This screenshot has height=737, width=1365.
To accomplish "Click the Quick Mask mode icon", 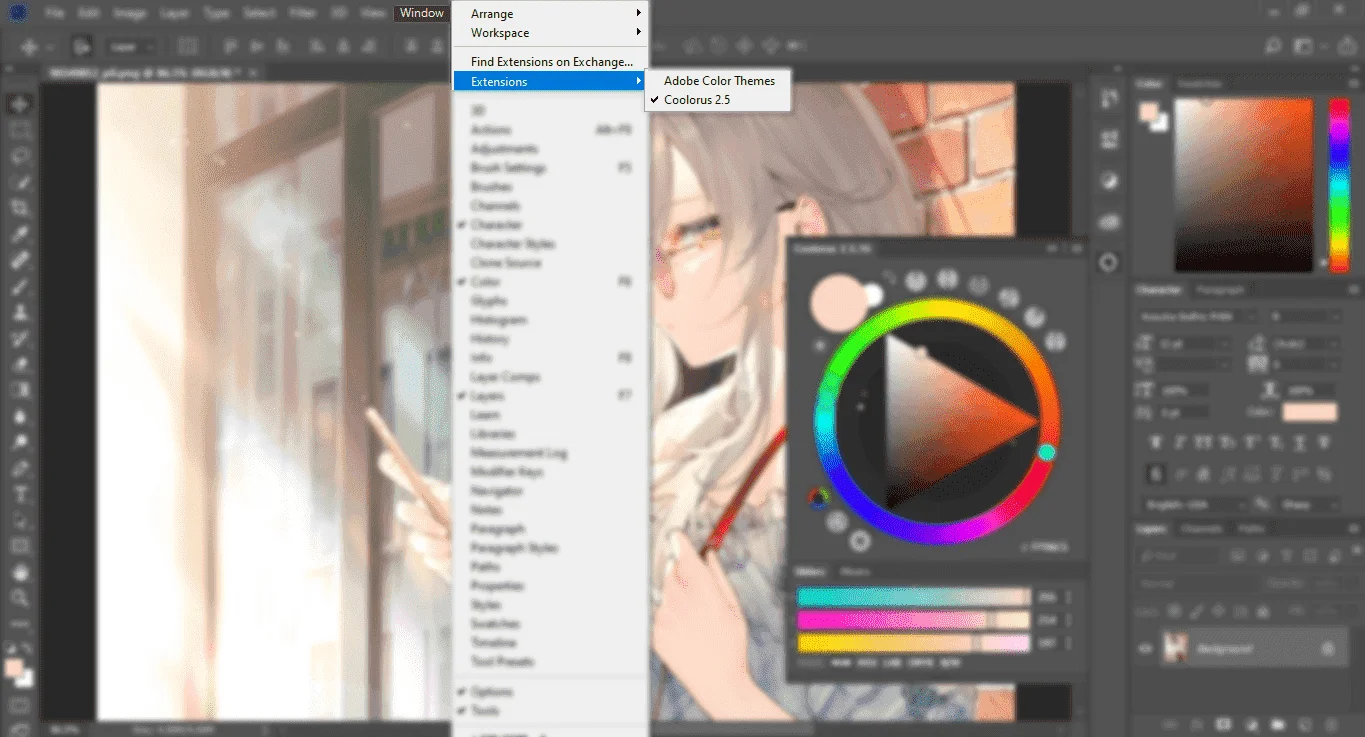I will 20,706.
